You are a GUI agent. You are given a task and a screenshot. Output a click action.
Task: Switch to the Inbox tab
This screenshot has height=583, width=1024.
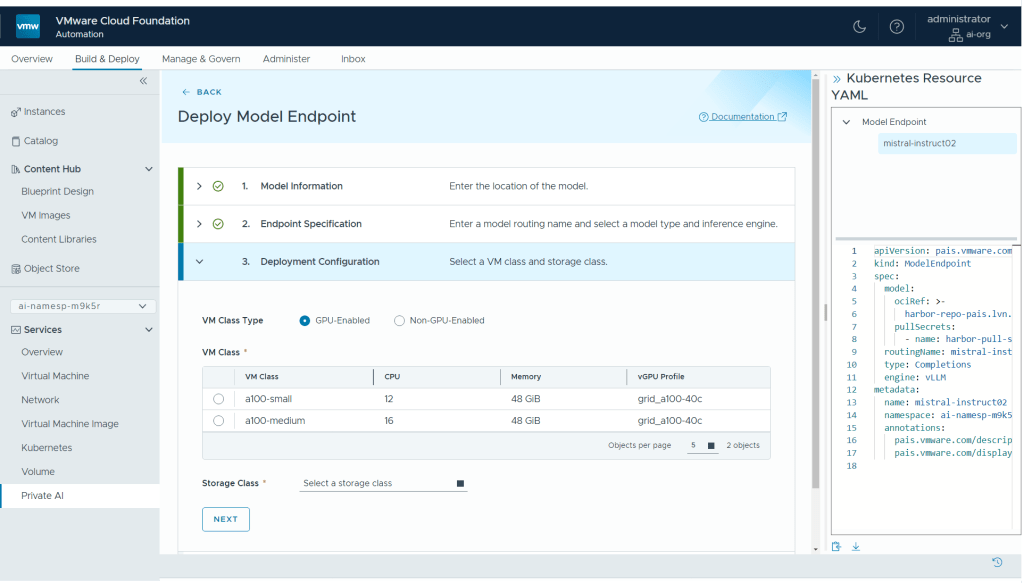pyautogui.click(x=353, y=59)
